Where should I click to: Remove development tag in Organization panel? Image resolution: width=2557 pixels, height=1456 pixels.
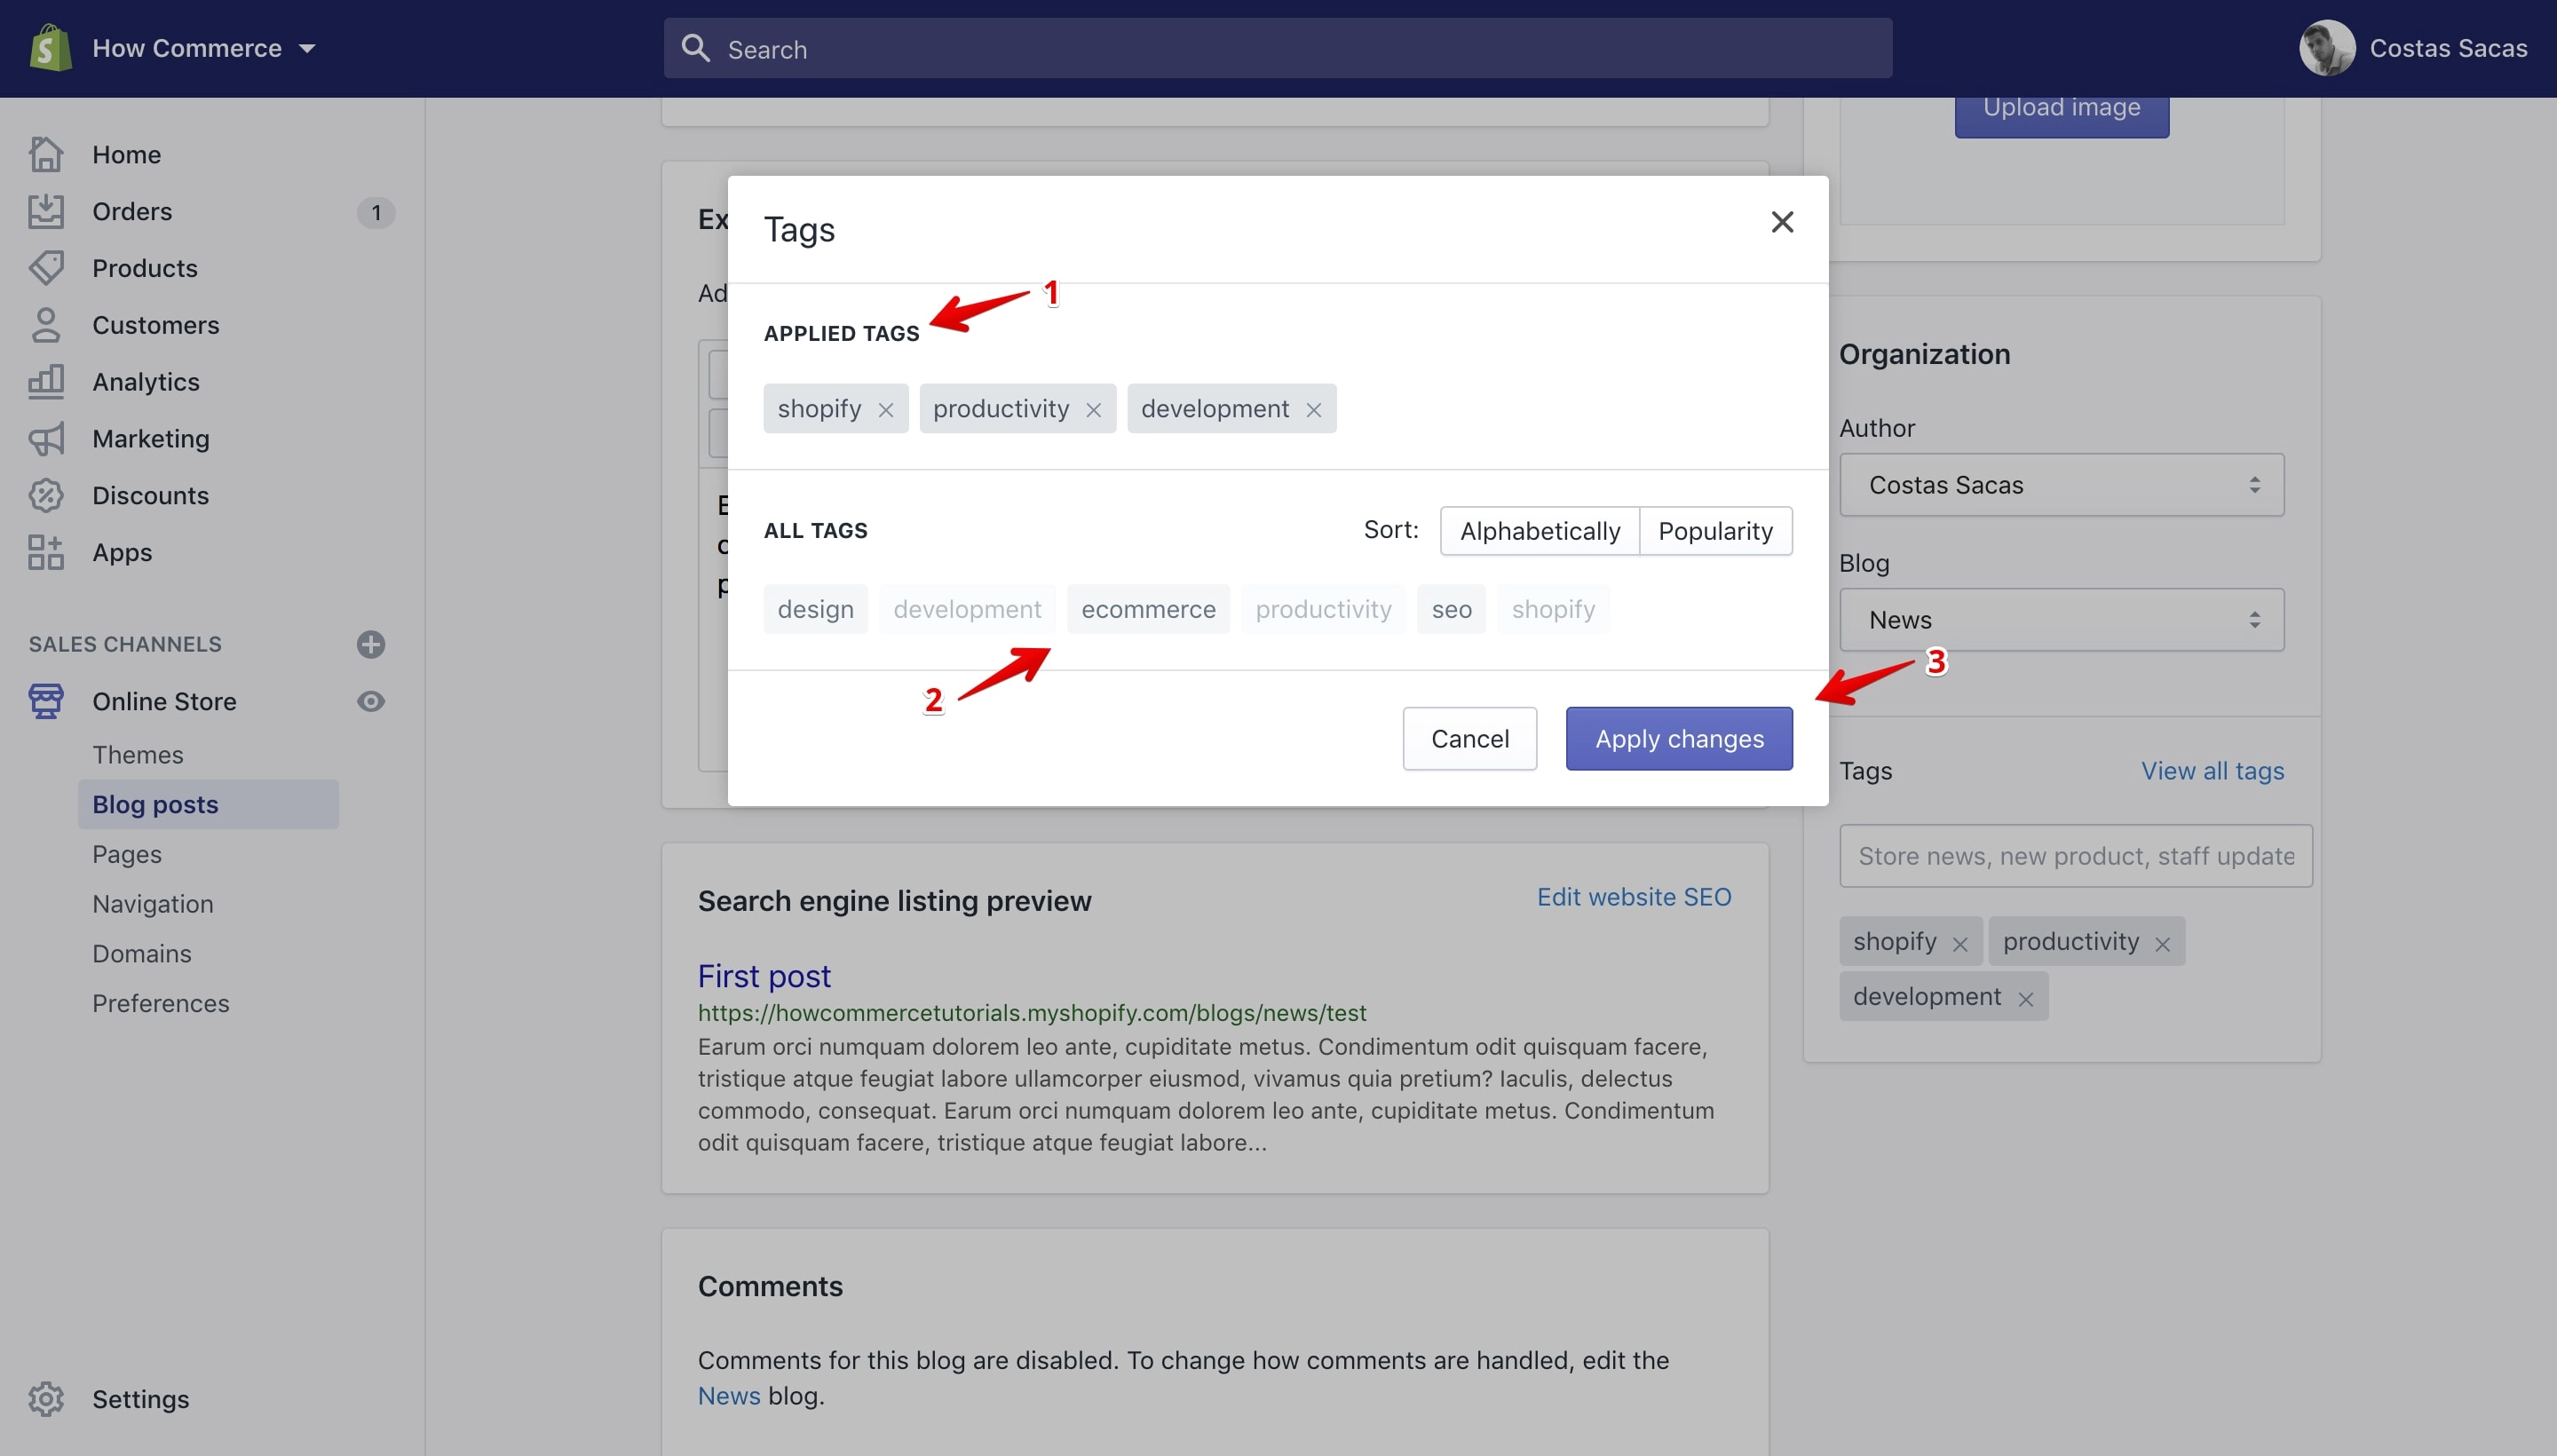click(2026, 999)
